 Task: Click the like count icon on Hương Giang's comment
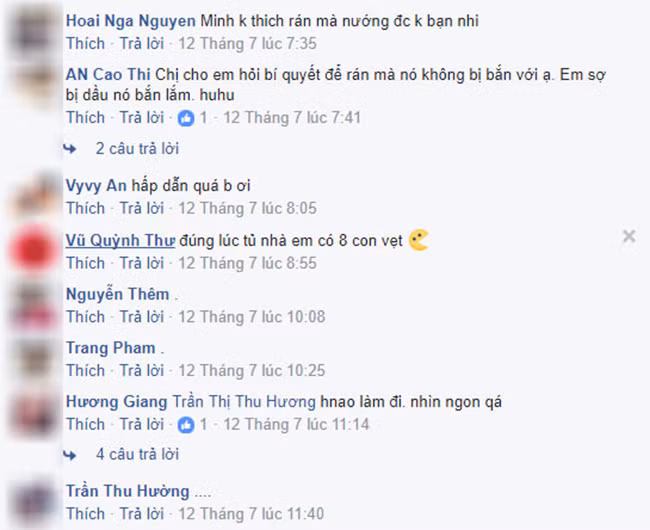coord(186,425)
